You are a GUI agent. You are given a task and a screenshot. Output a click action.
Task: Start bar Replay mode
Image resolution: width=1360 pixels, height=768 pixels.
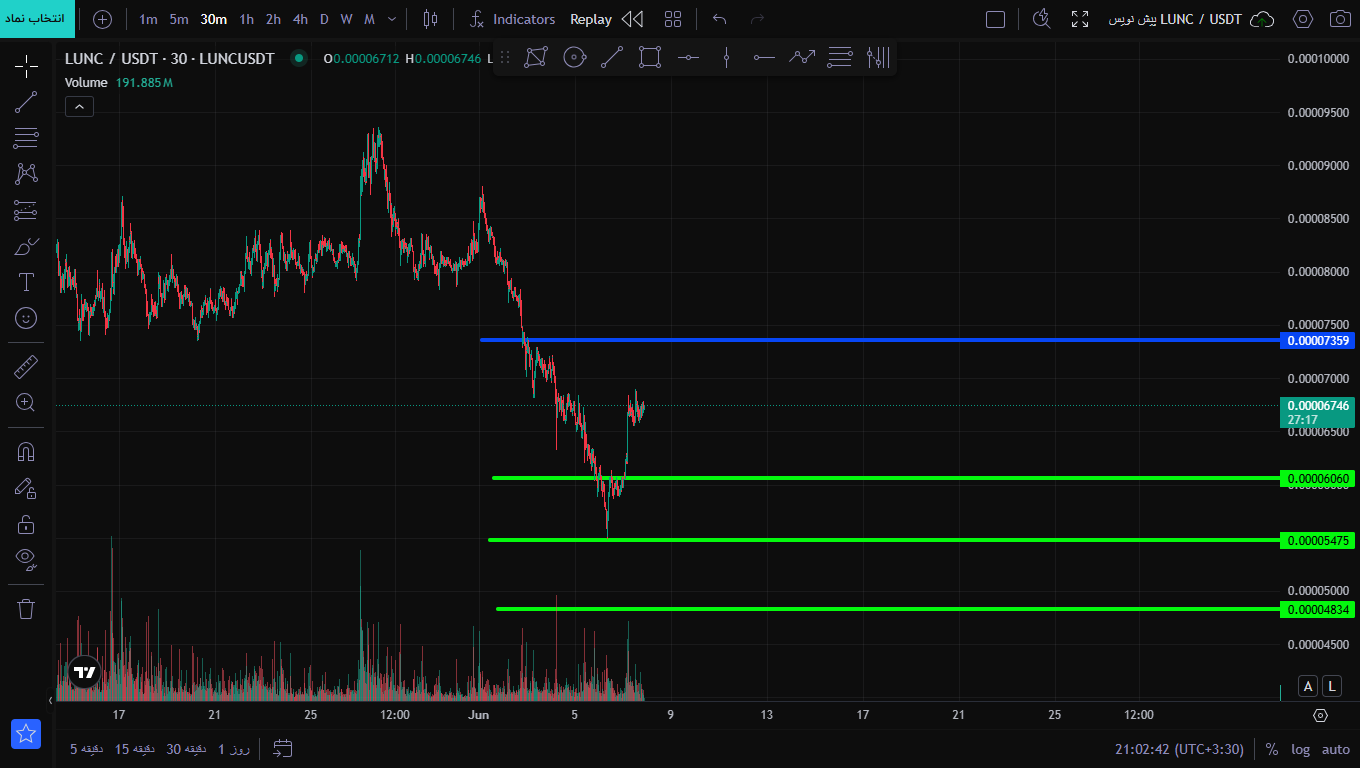[607, 19]
